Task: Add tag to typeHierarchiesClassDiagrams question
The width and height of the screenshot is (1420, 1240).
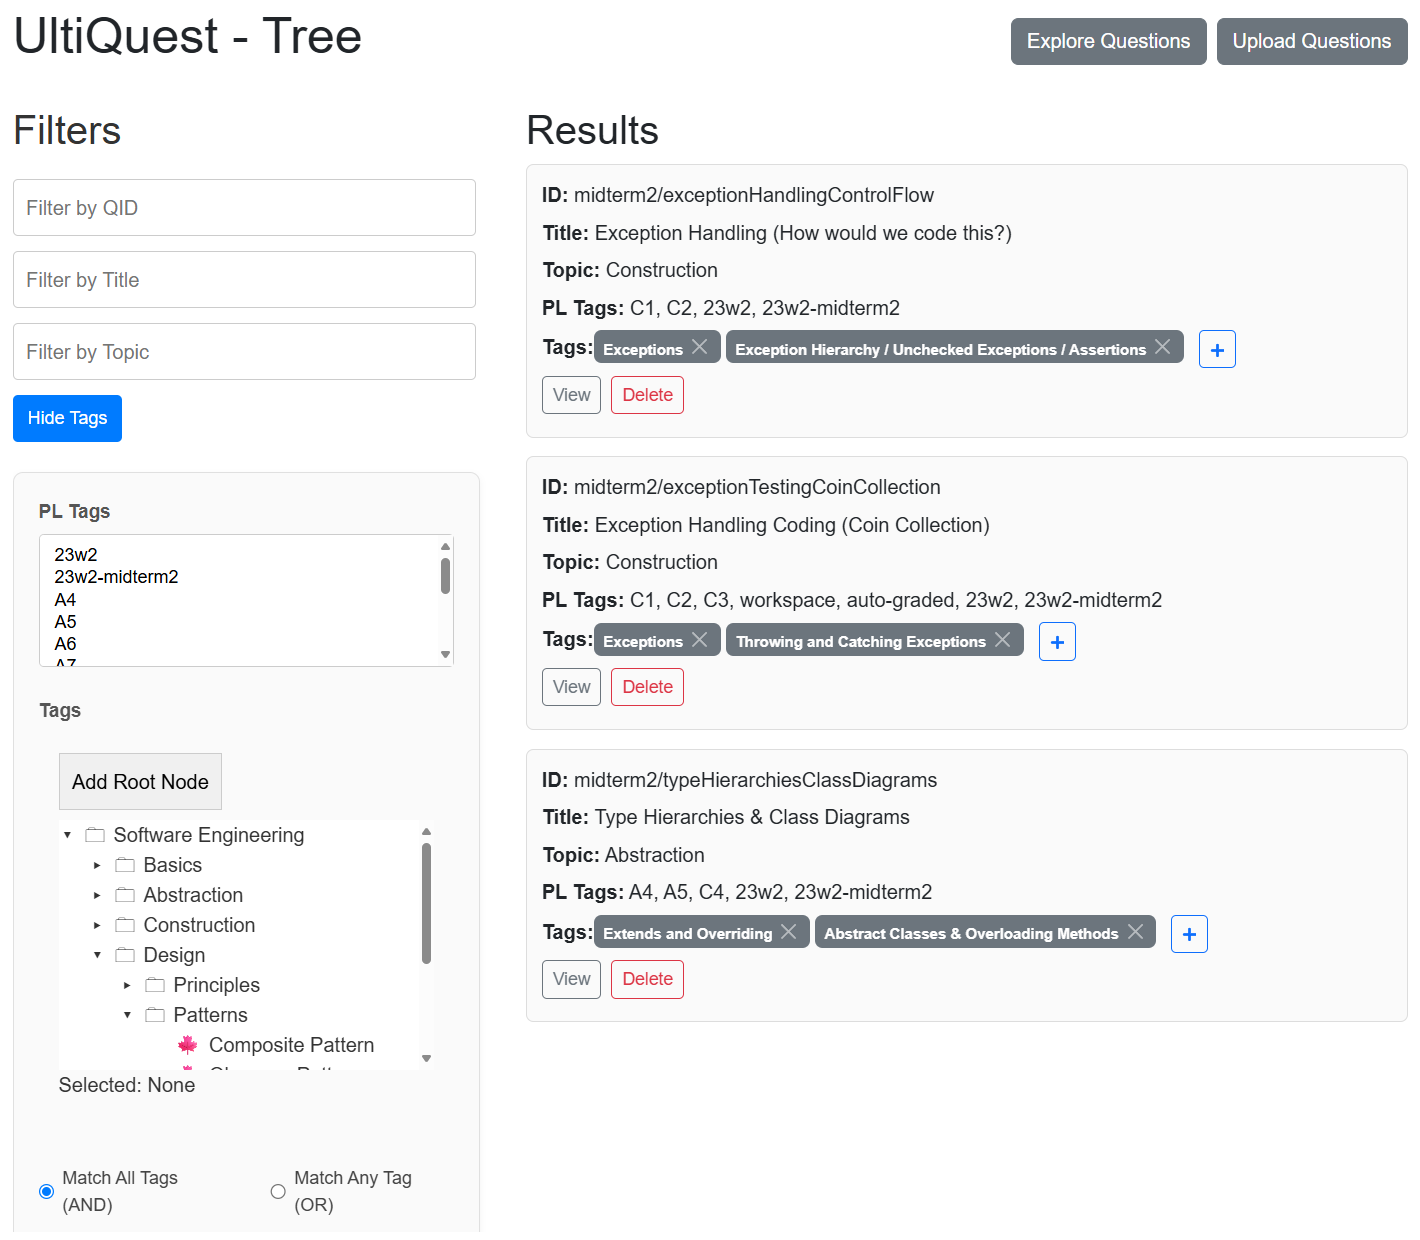Action: point(1189,934)
